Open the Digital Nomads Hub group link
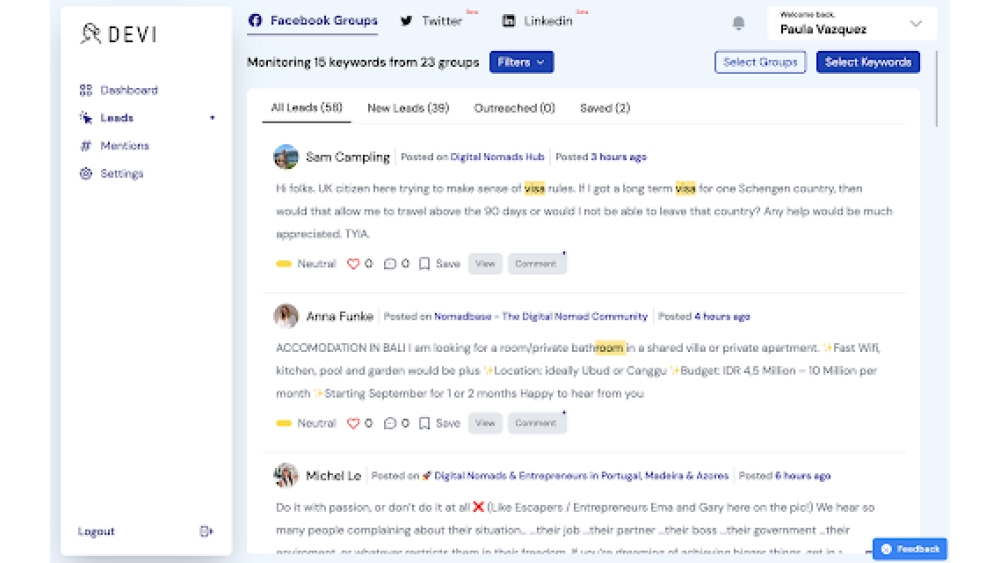 497,157
